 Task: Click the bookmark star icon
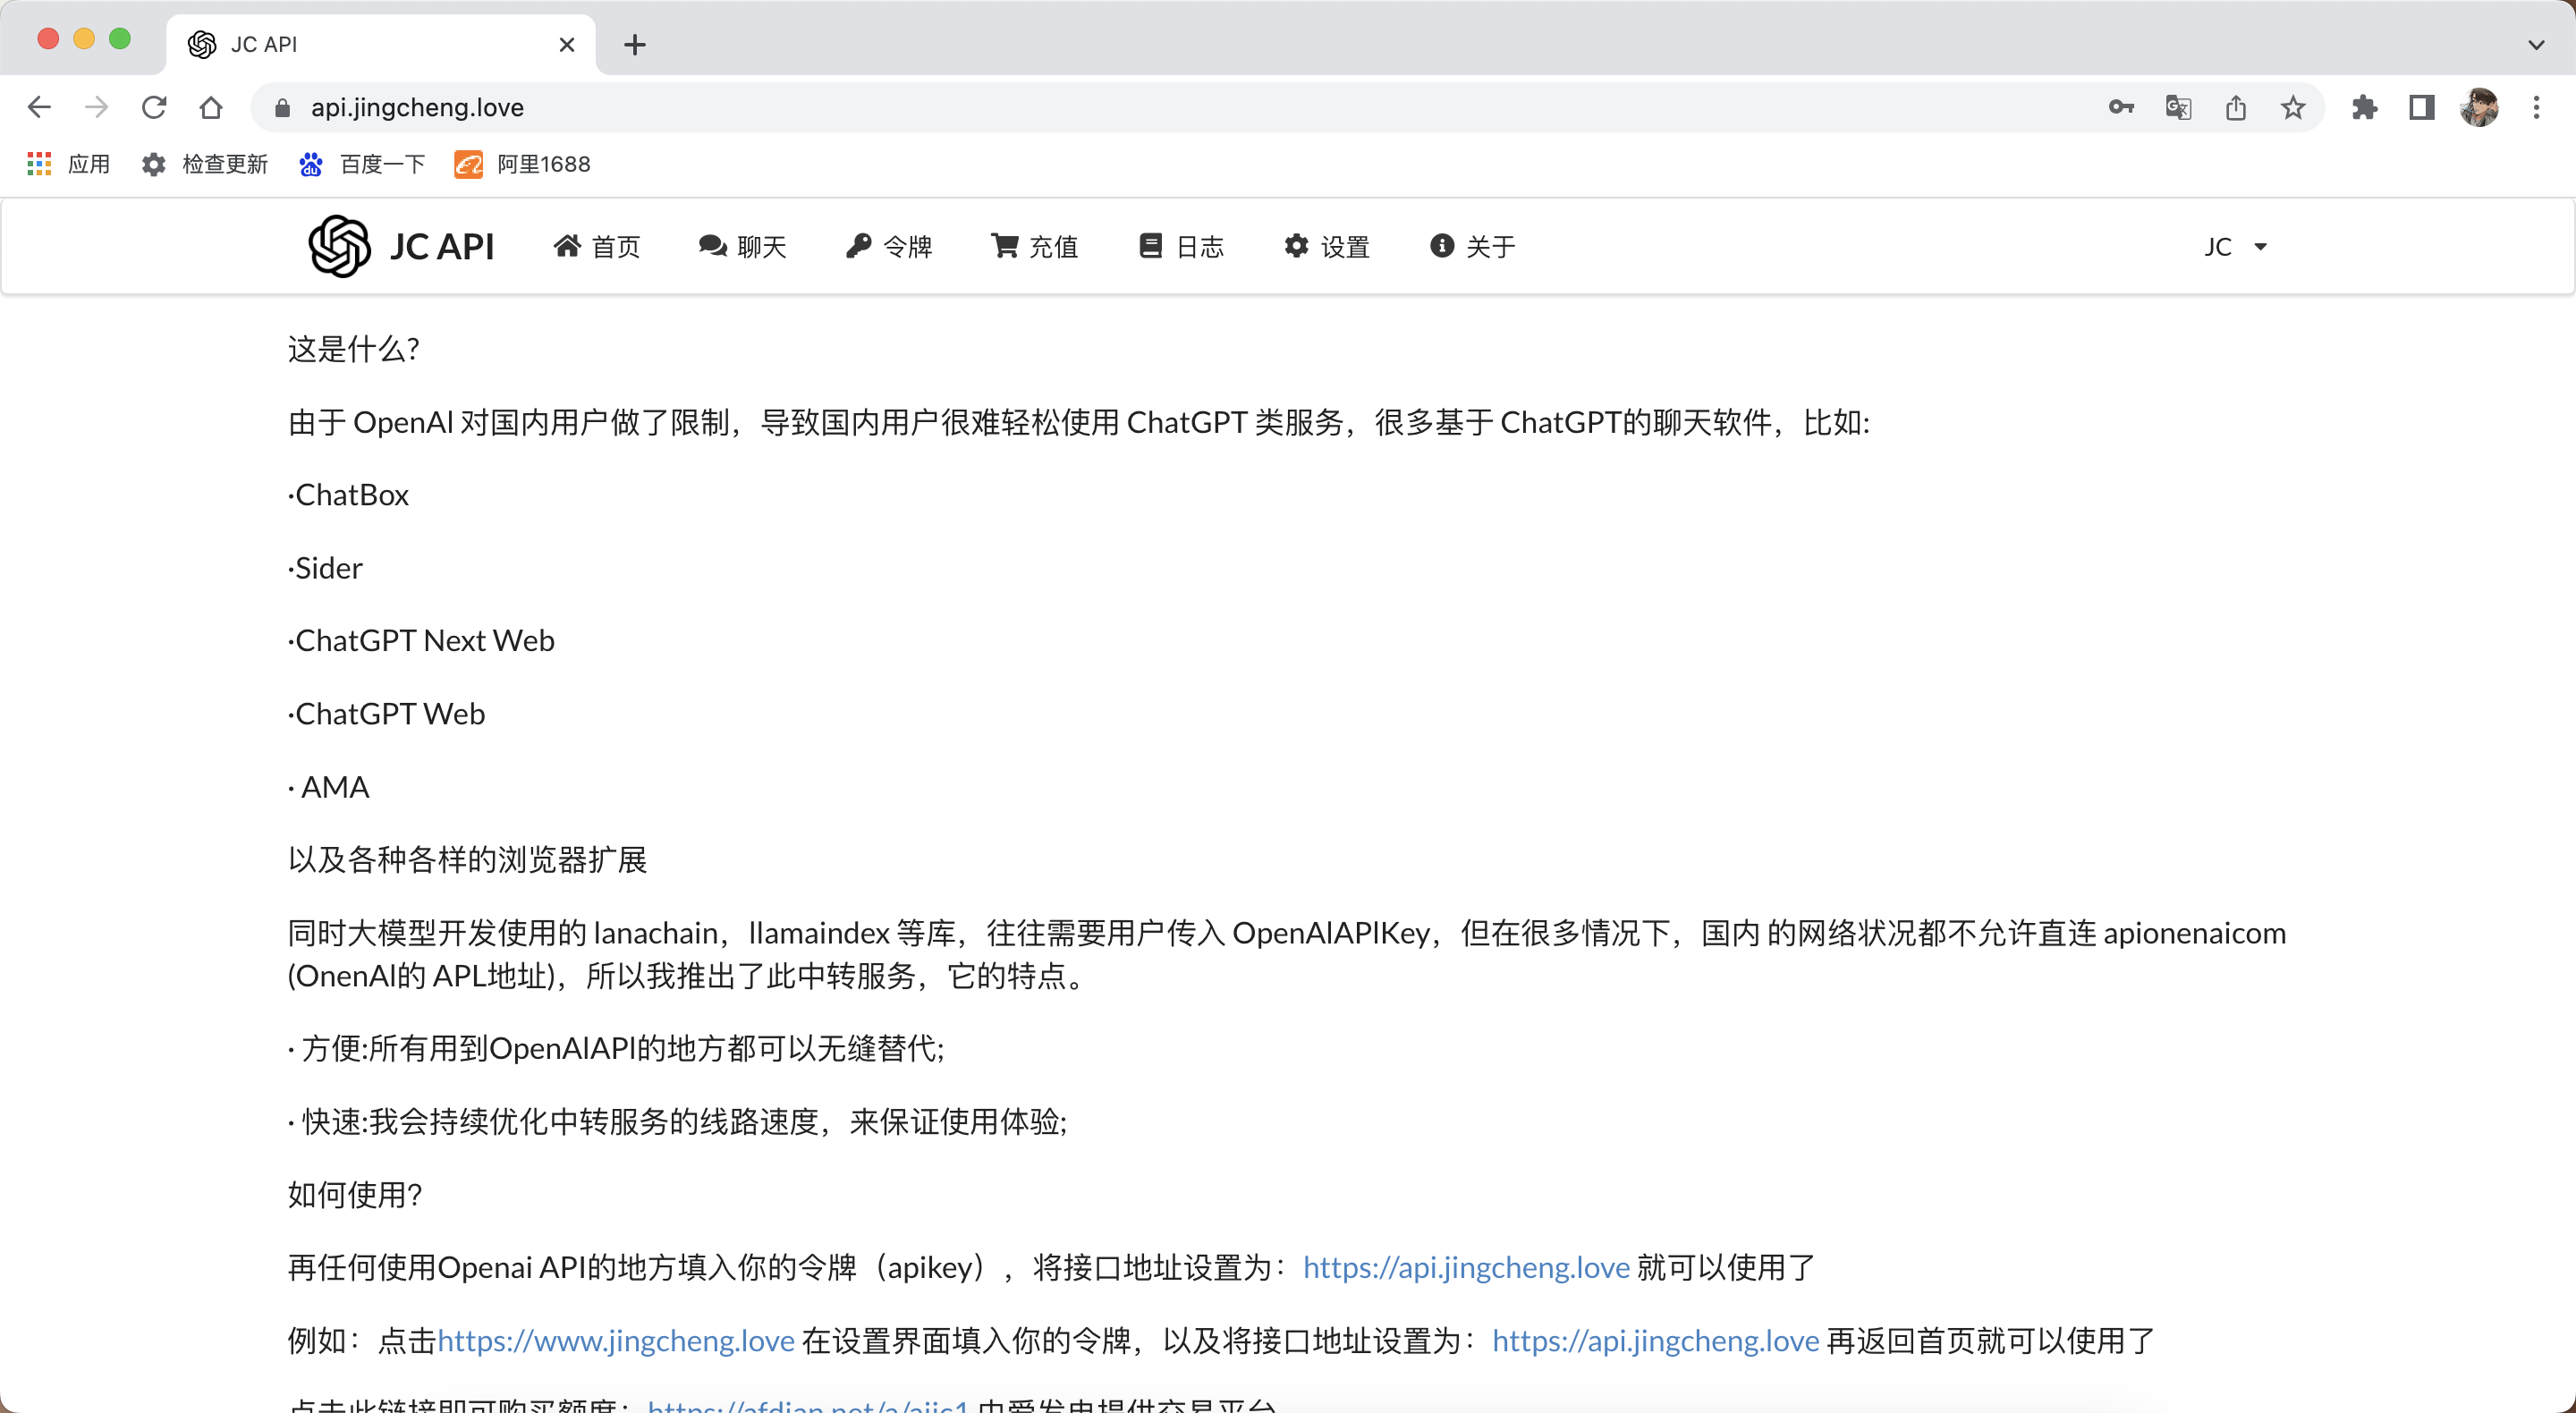[x=2292, y=107]
